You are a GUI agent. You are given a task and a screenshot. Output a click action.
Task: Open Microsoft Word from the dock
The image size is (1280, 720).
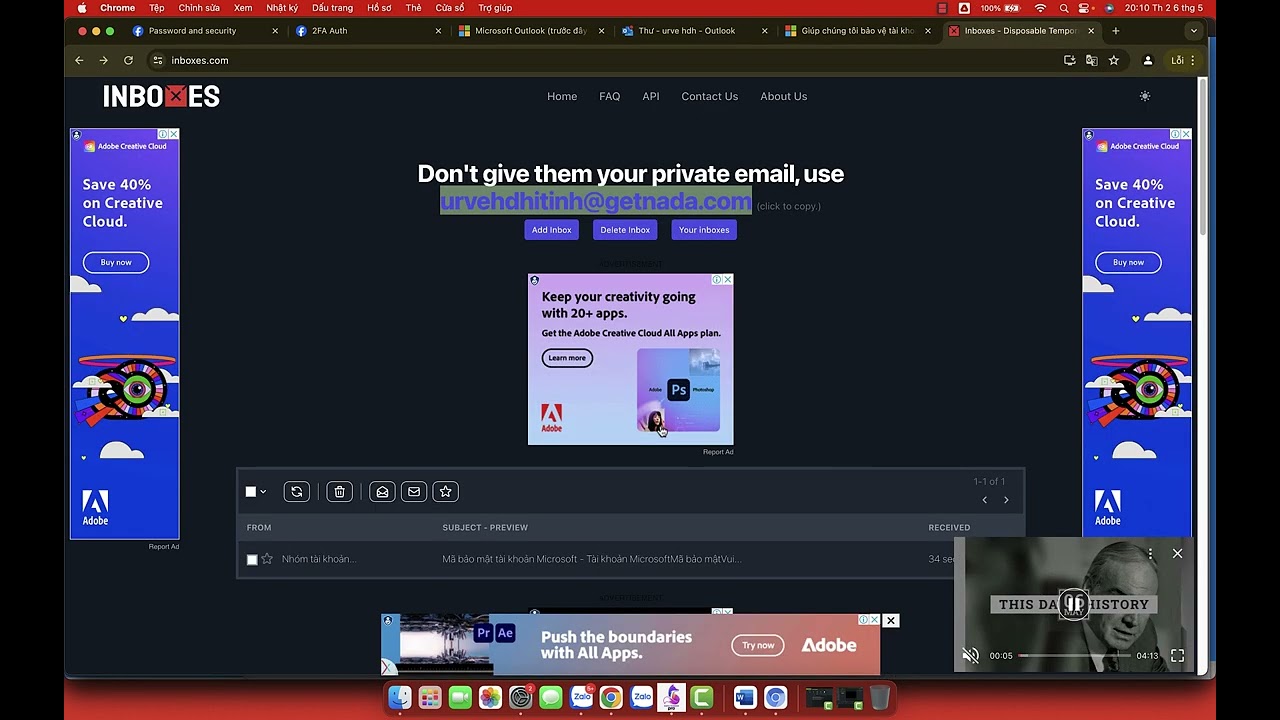tap(745, 697)
